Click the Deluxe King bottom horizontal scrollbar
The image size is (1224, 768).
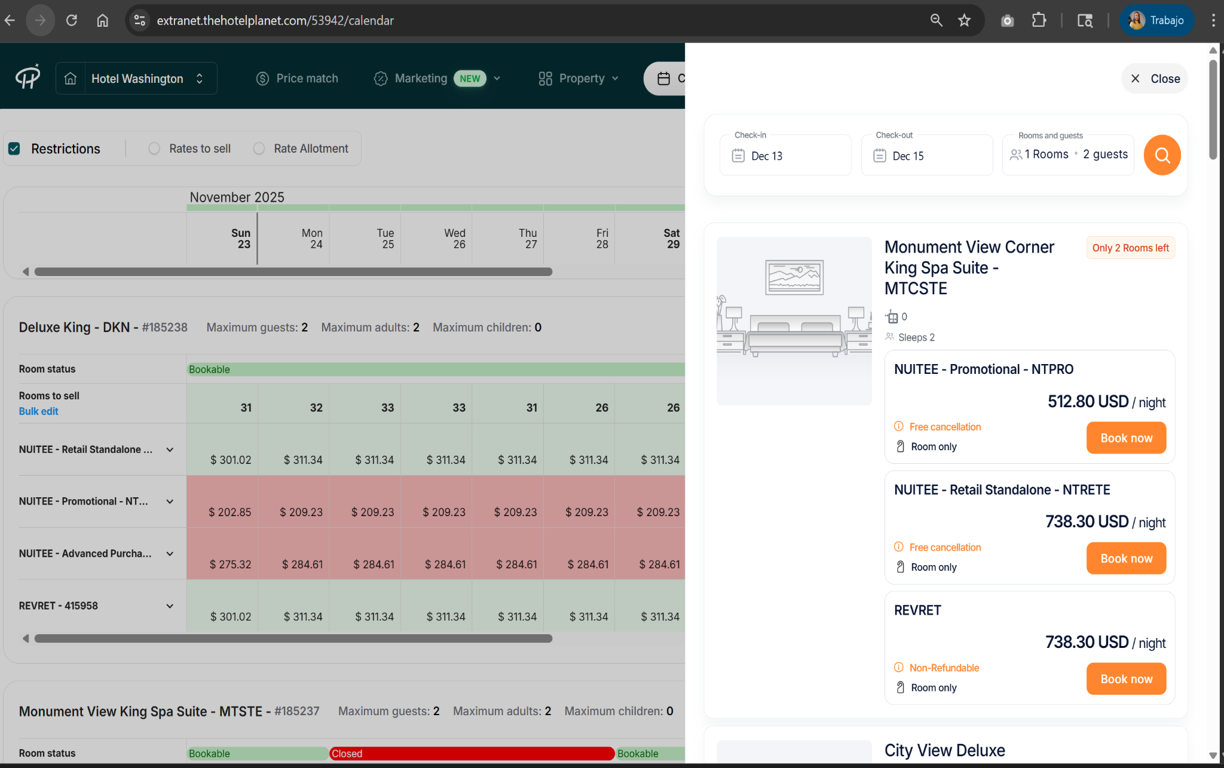pos(293,638)
